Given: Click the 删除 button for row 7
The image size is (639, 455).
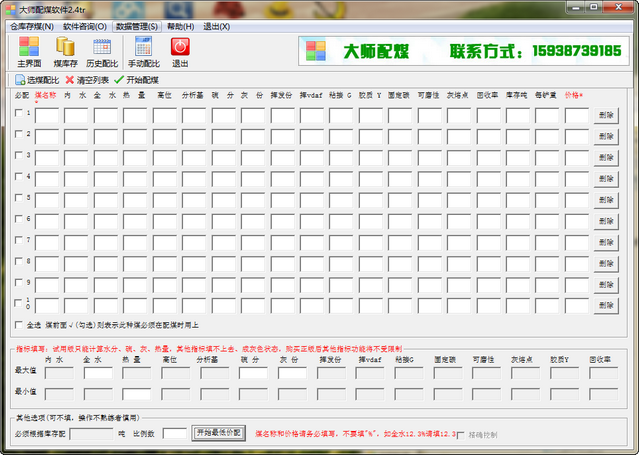Looking at the screenshot, I should [606, 243].
